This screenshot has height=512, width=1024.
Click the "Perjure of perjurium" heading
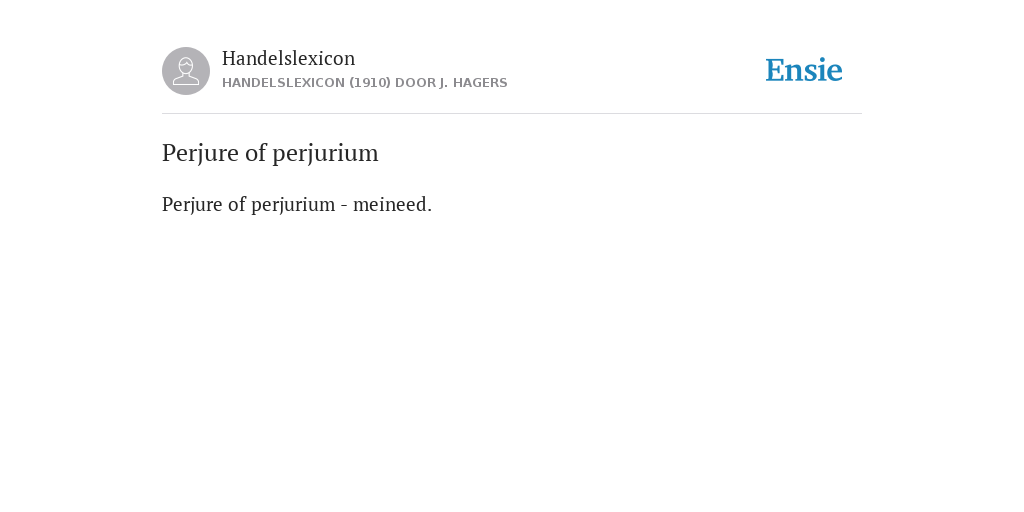[x=270, y=153]
